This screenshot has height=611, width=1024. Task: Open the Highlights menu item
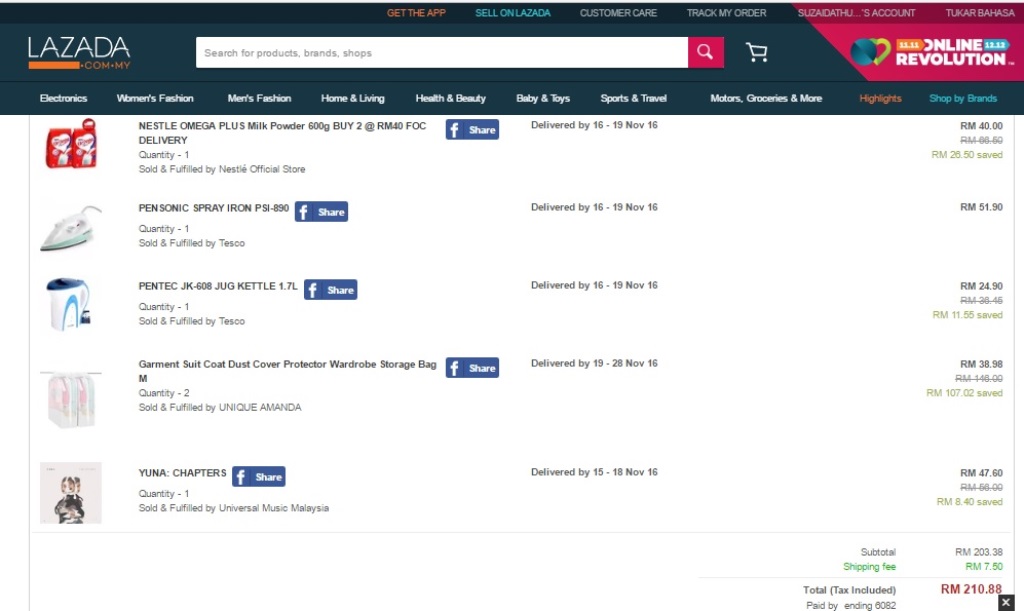coord(880,99)
